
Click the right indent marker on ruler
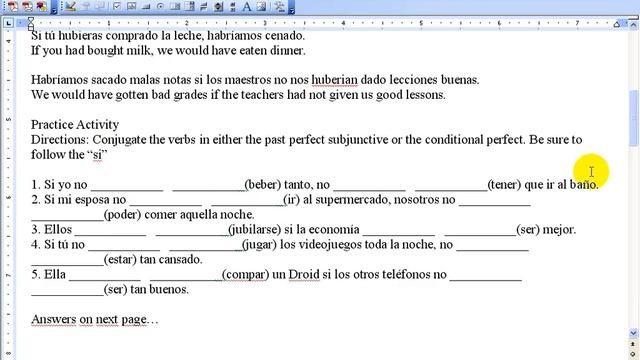pos(617,24)
